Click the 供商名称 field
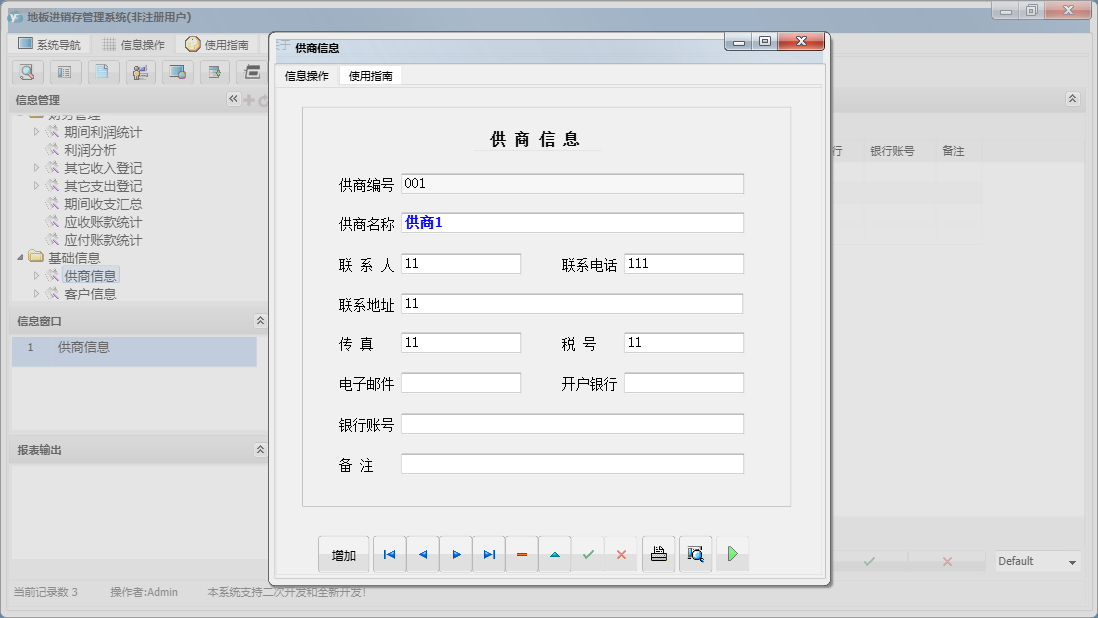 tap(572, 223)
